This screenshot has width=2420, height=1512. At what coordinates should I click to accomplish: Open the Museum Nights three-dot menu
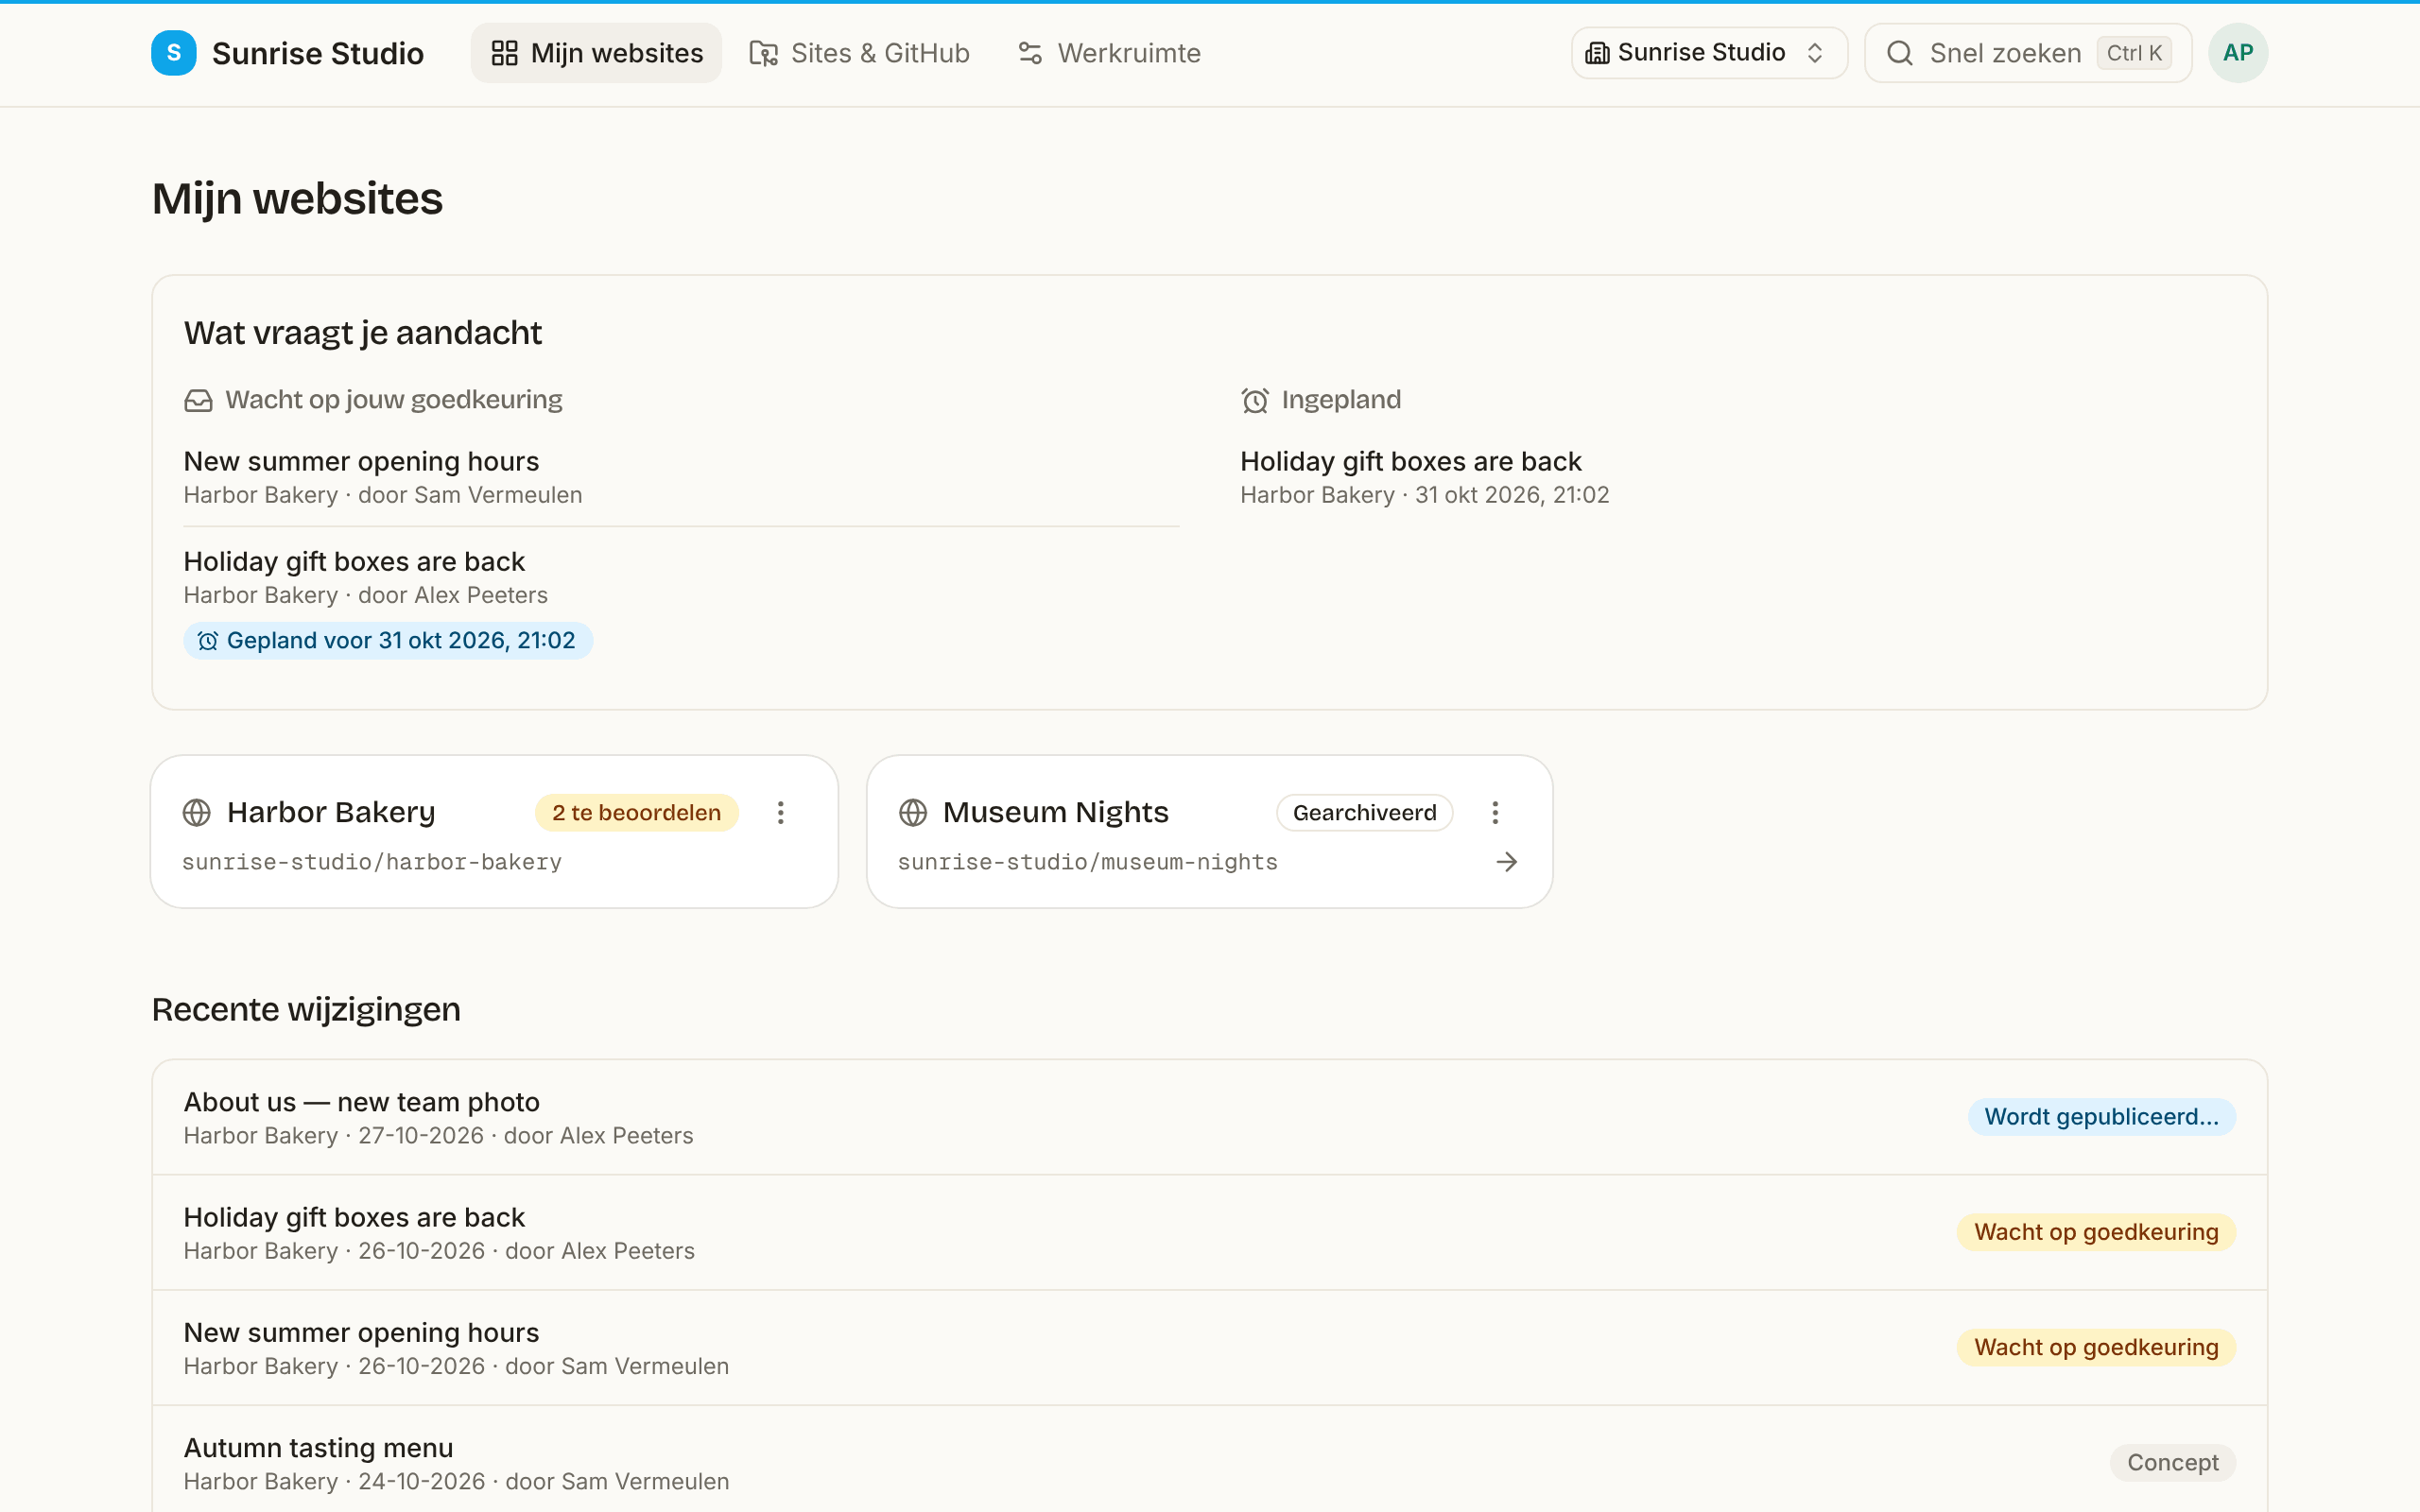coord(1495,813)
